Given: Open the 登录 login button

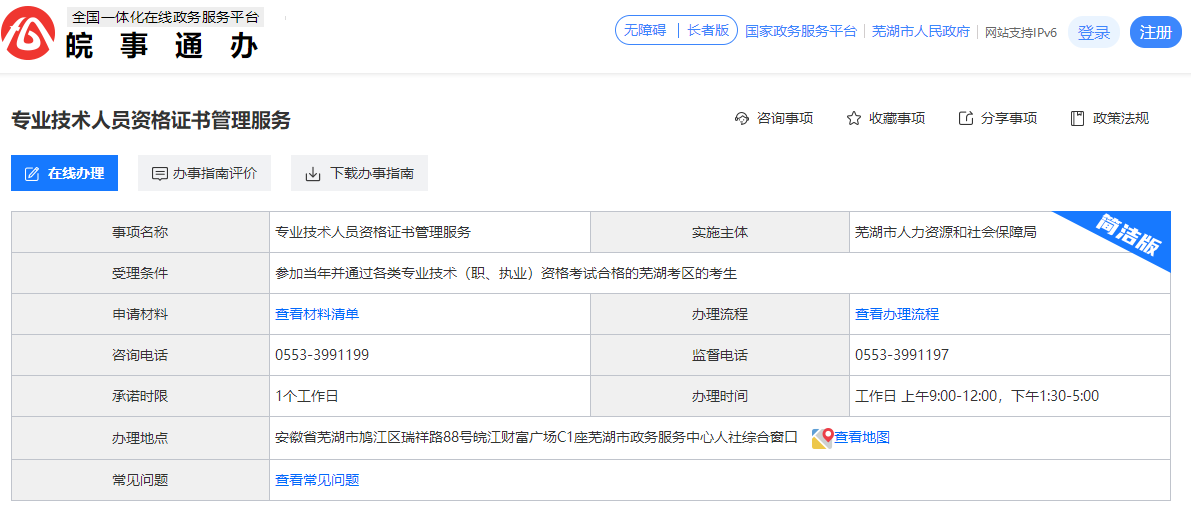Looking at the screenshot, I should point(1093,32).
